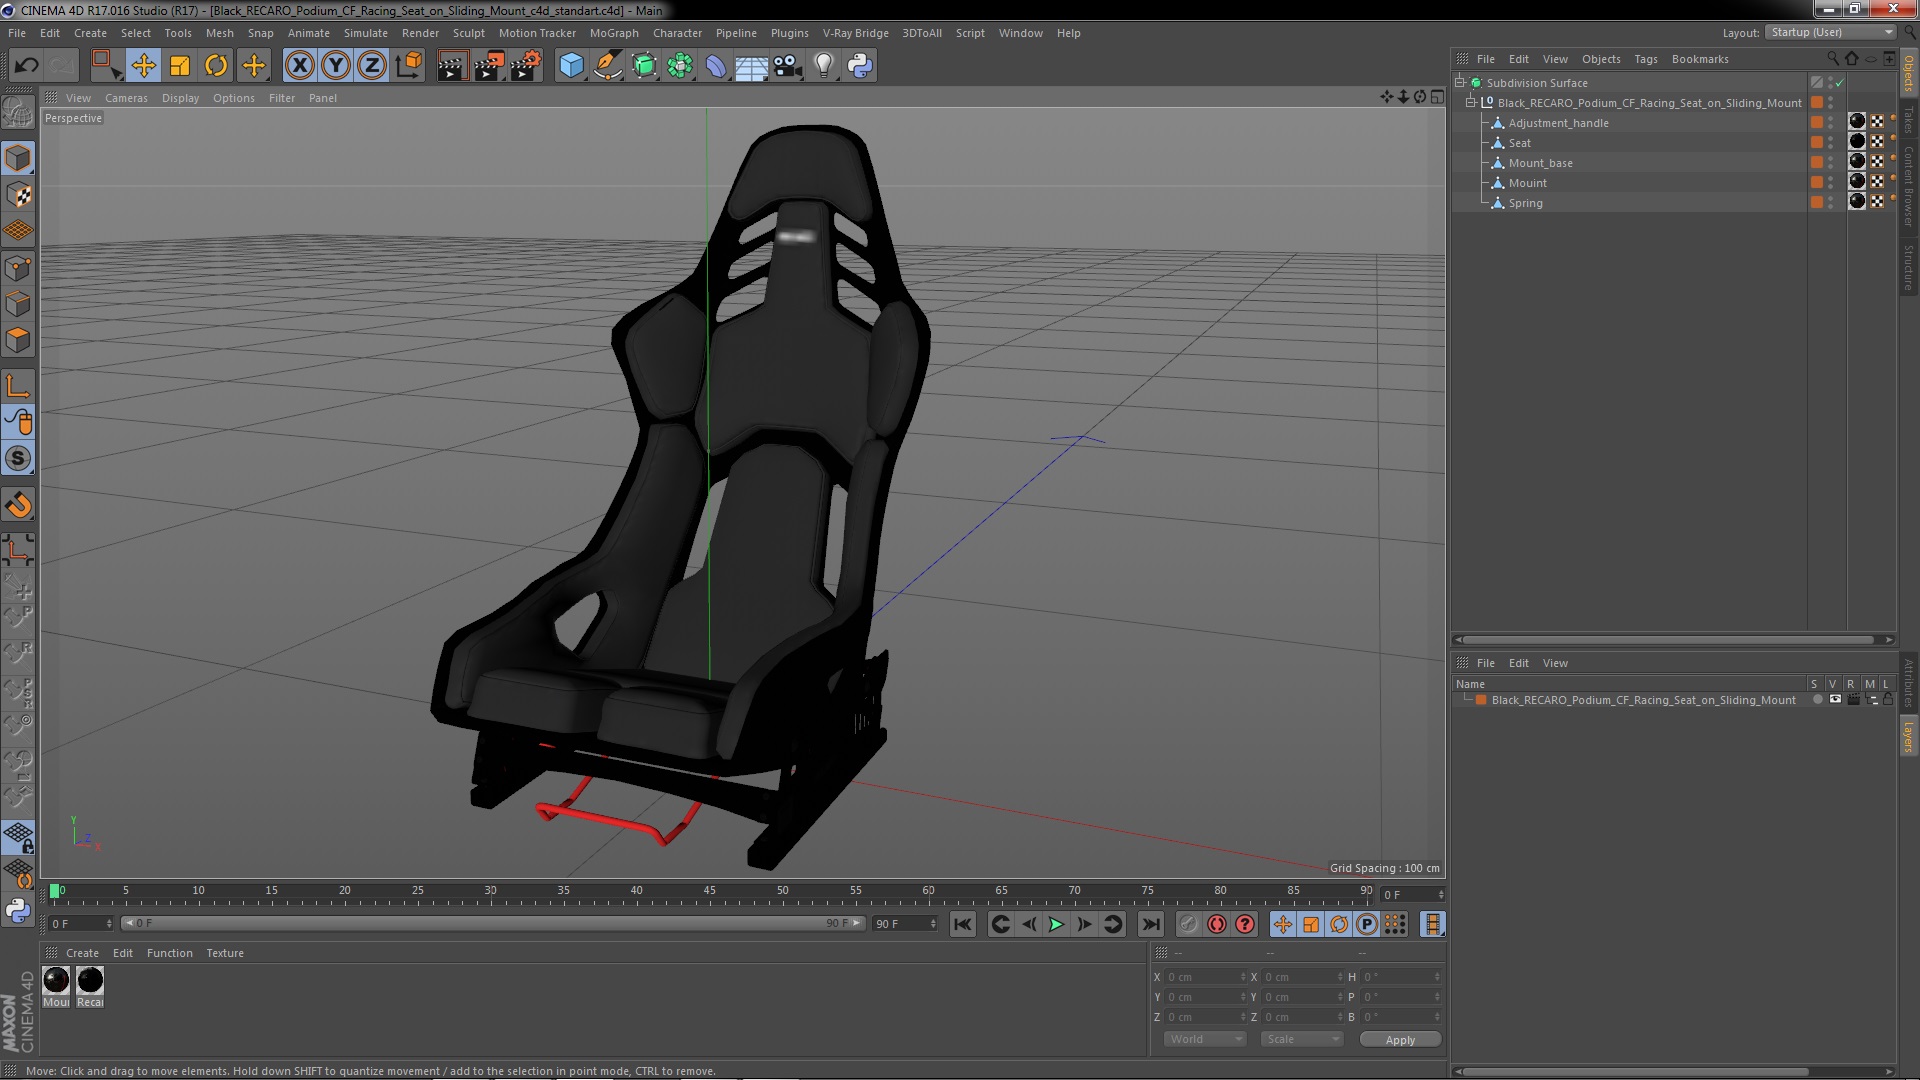Toggle viewport maximize icon
1920x1080 pixels.
[x=1437, y=97]
